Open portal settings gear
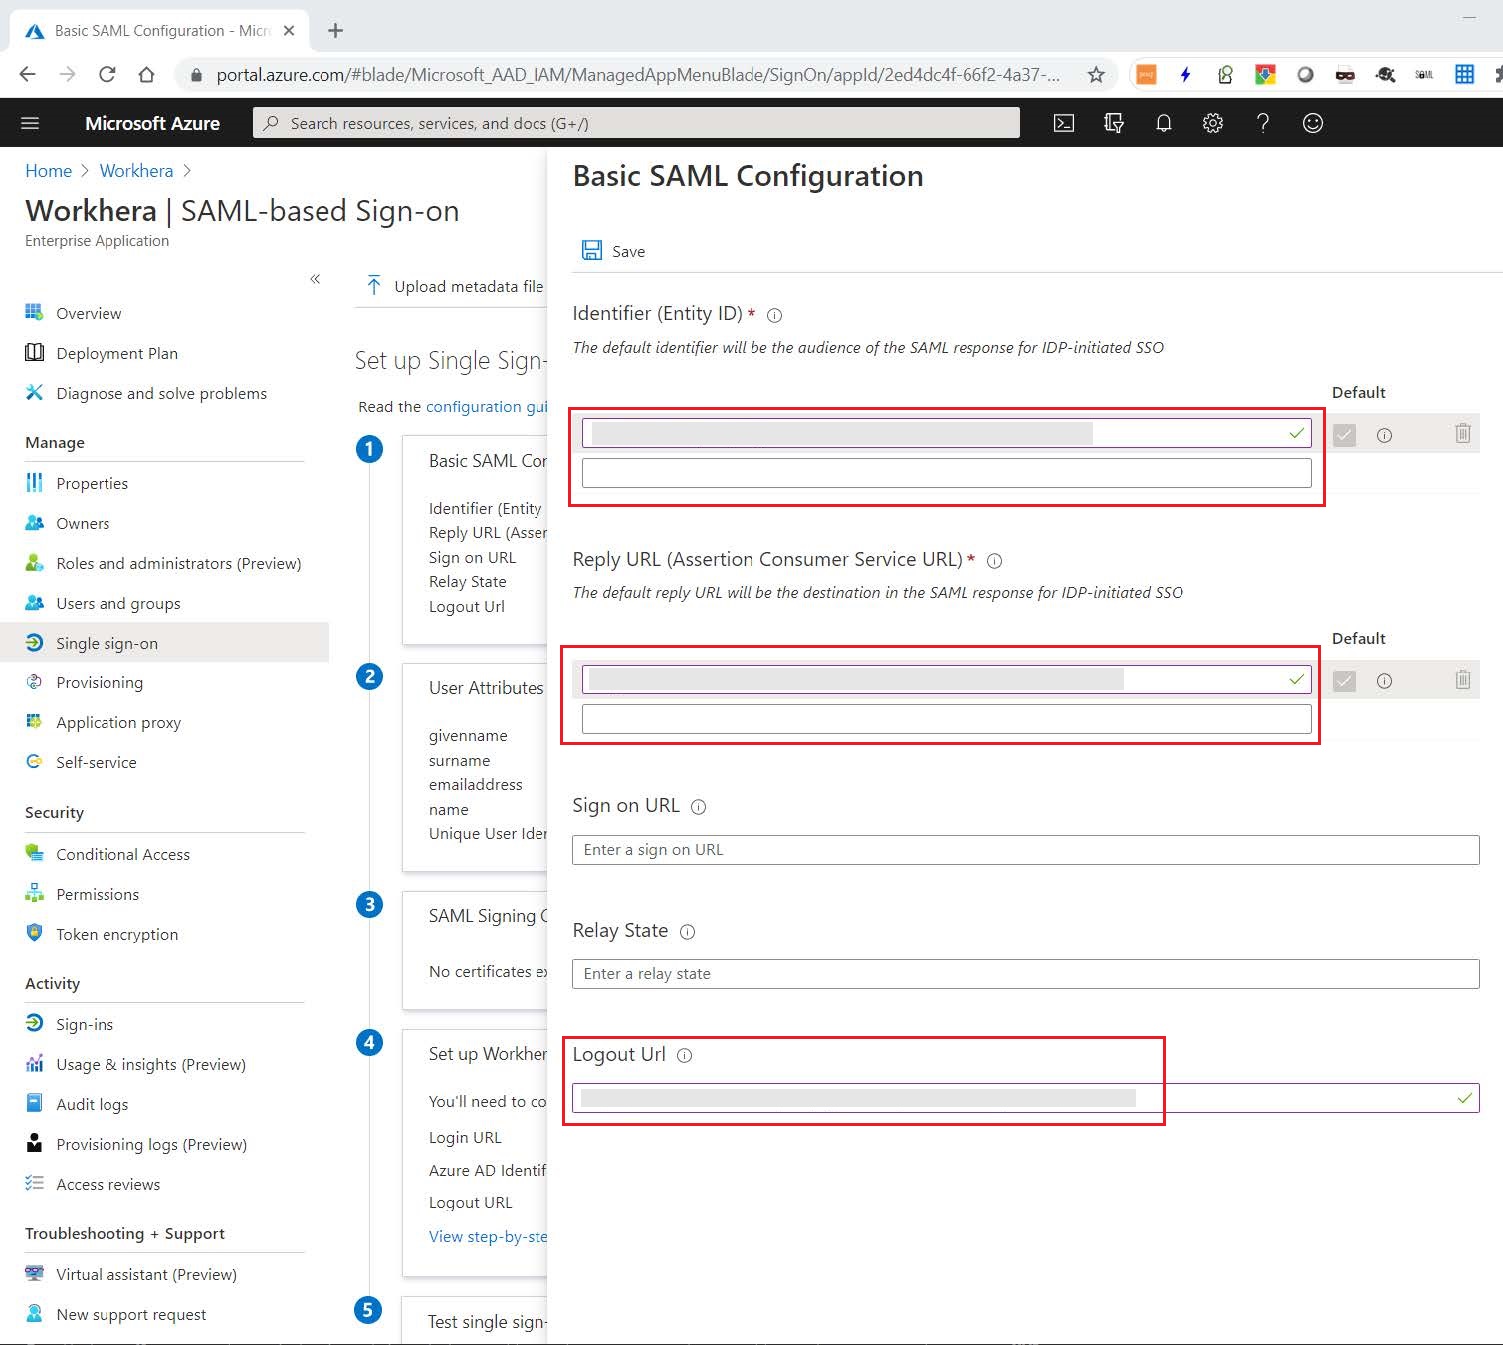 [x=1213, y=123]
